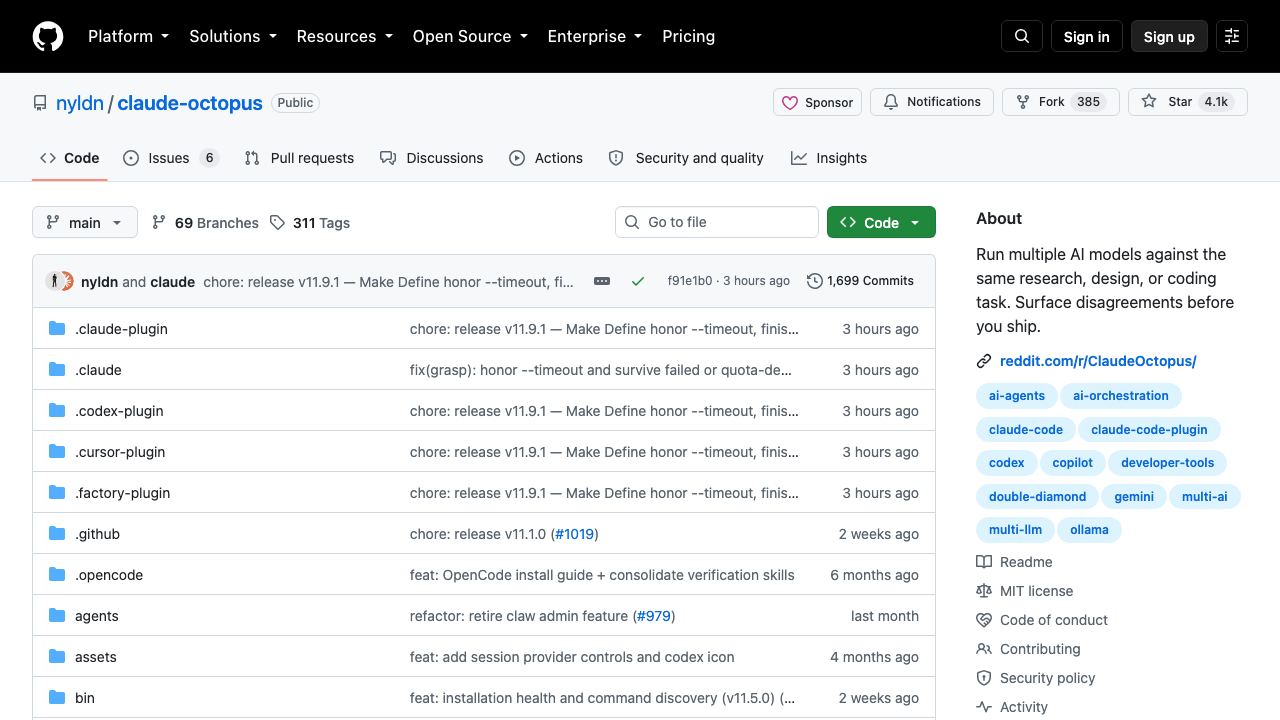Open the nyldn commit author name link
The image size is (1280, 720).
(99, 282)
